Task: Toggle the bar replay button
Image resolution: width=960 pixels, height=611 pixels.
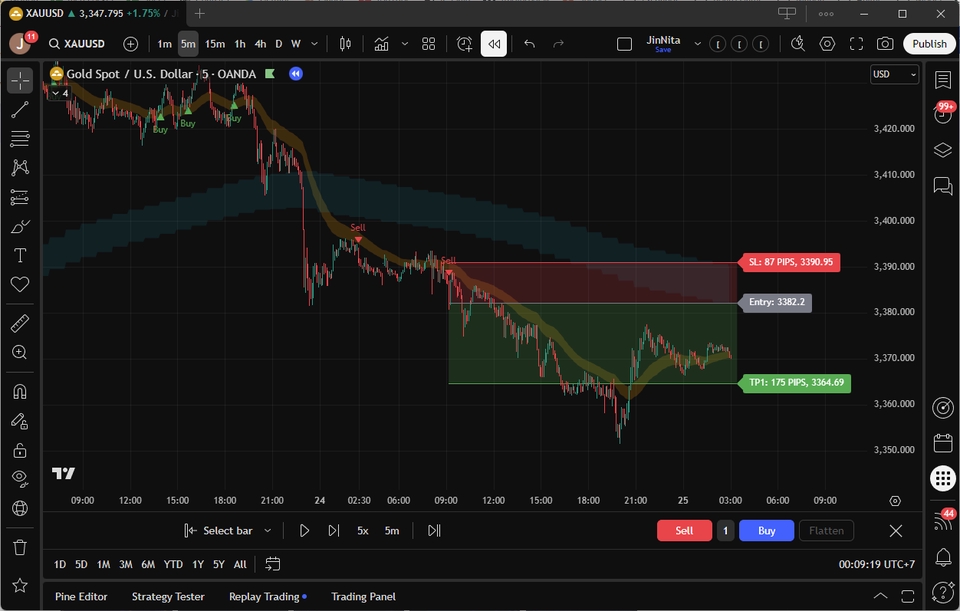Action: tap(493, 44)
